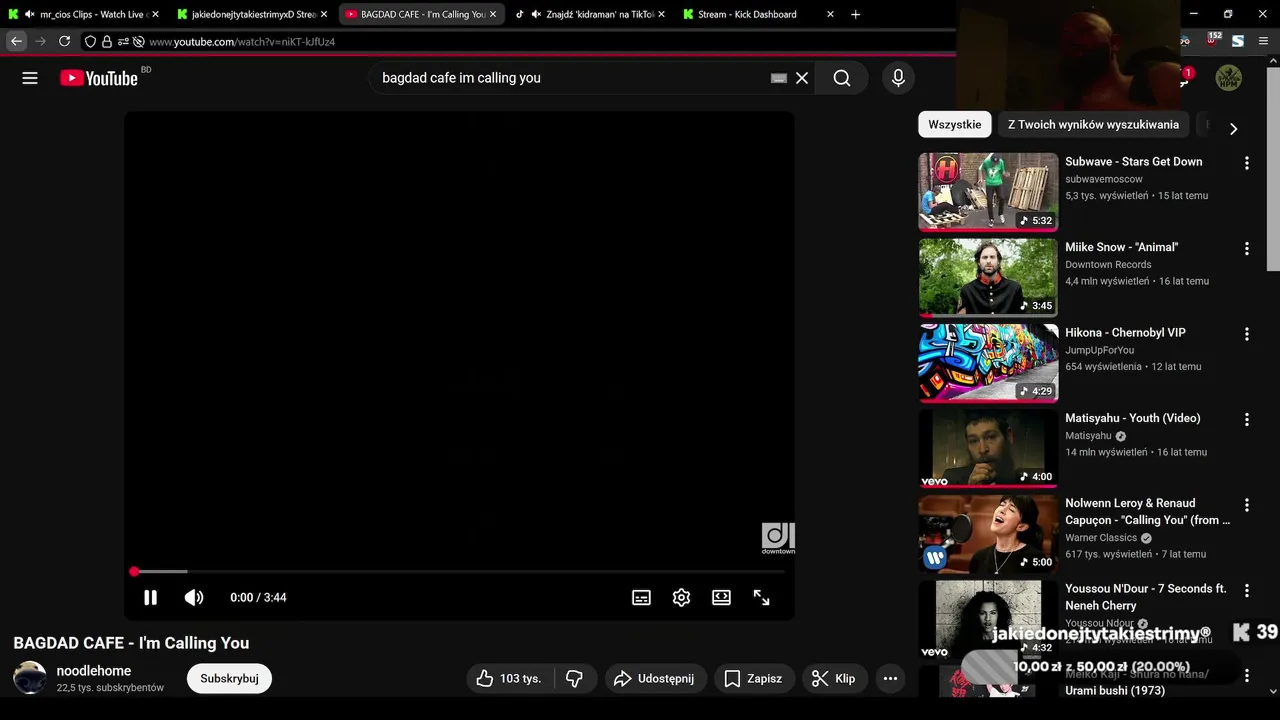Open Subwave - Stars Get Down thumbnail
The width and height of the screenshot is (1280, 720).
click(988, 192)
